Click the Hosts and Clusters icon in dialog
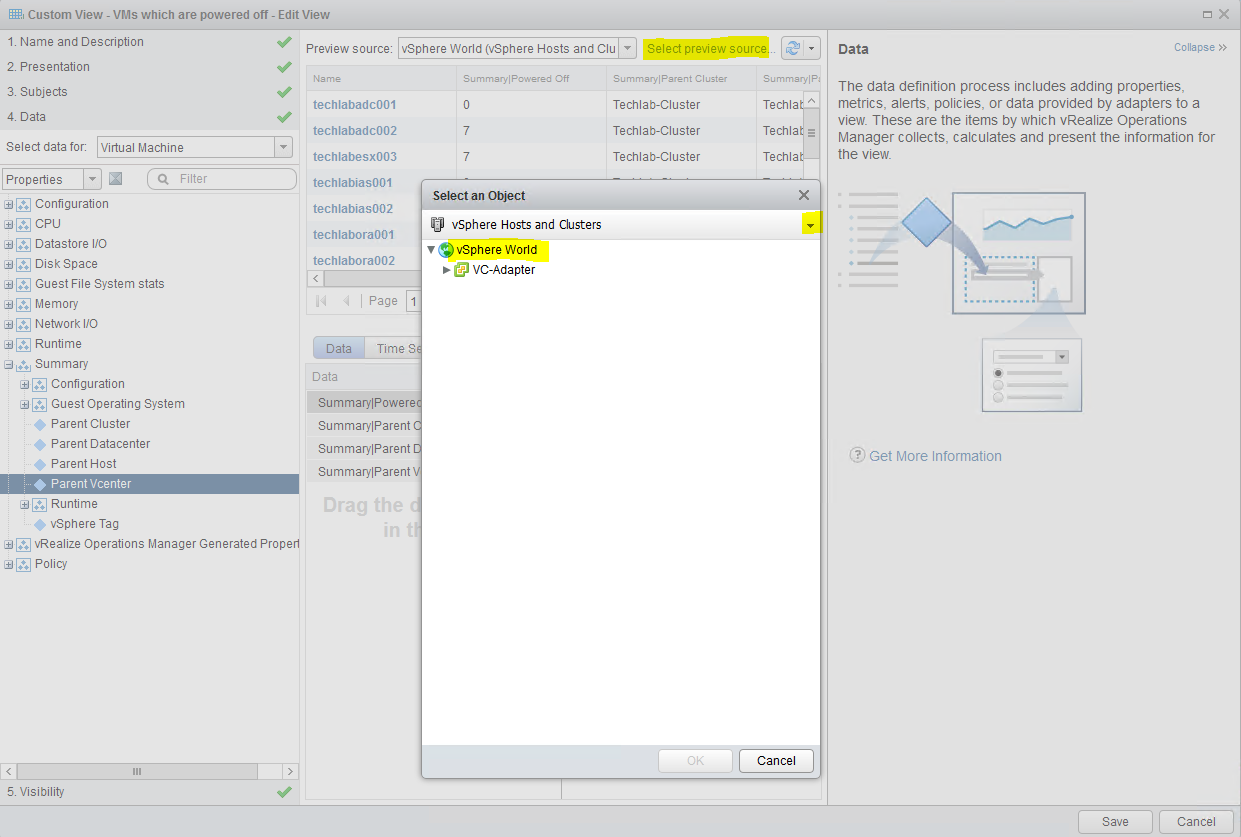1241x837 pixels. pyautogui.click(x=437, y=224)
